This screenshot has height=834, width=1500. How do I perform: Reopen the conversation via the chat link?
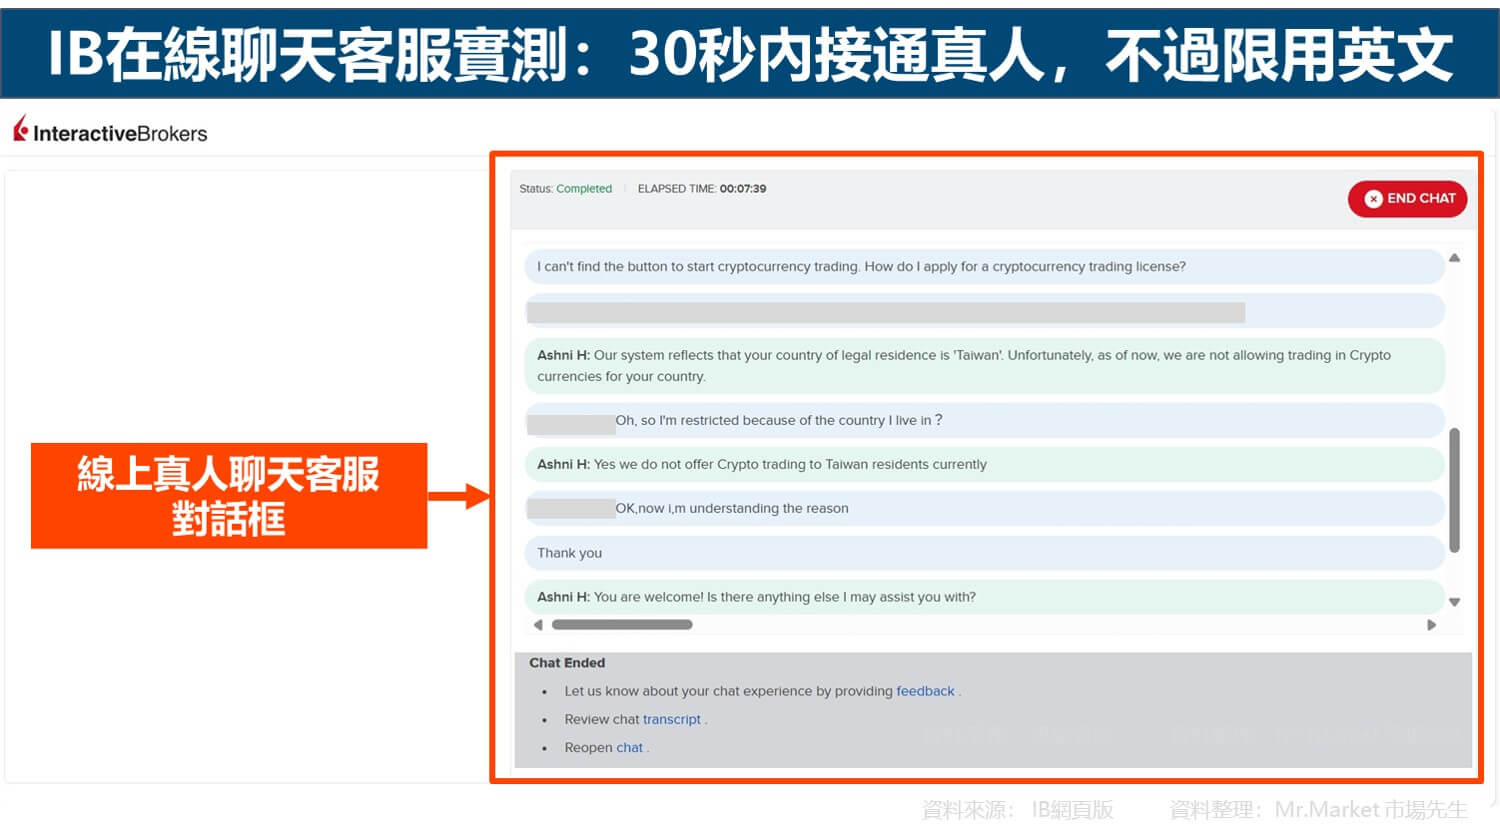point(628,747)
